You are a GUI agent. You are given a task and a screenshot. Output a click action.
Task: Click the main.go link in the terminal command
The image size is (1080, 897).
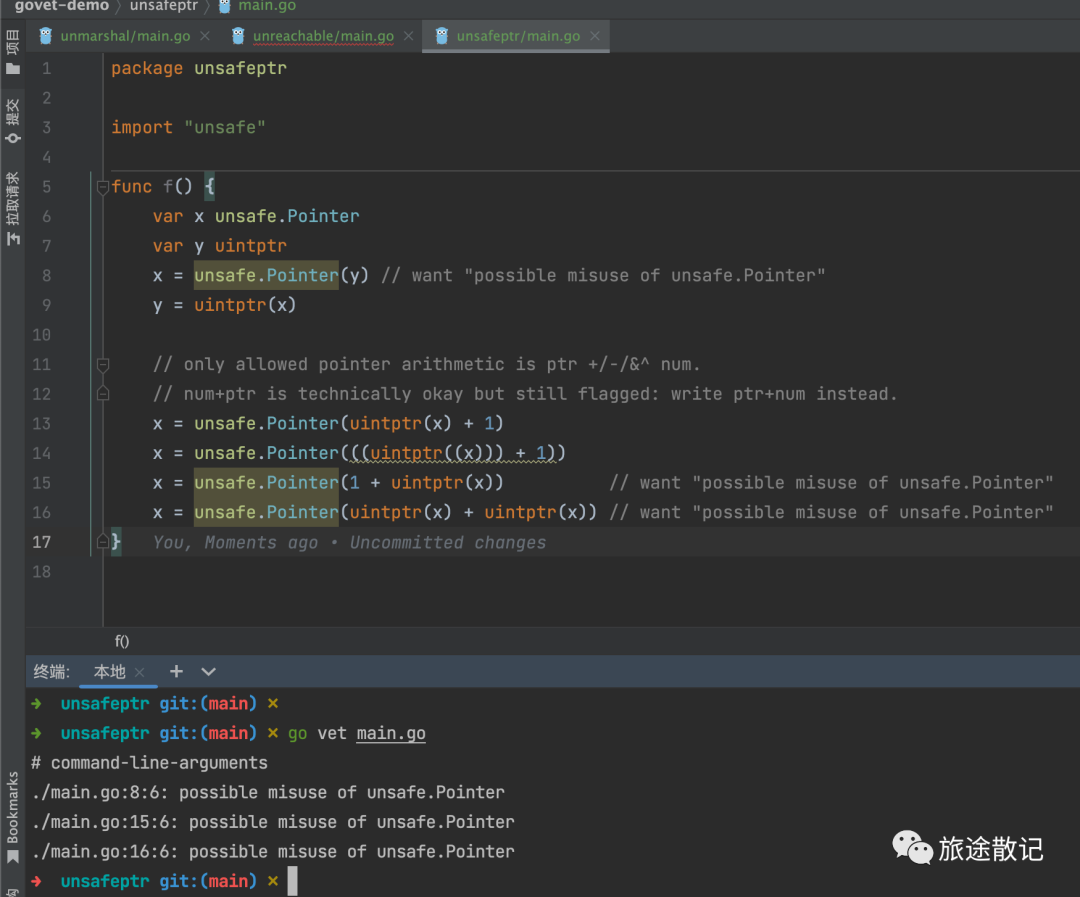coord(391,733)
